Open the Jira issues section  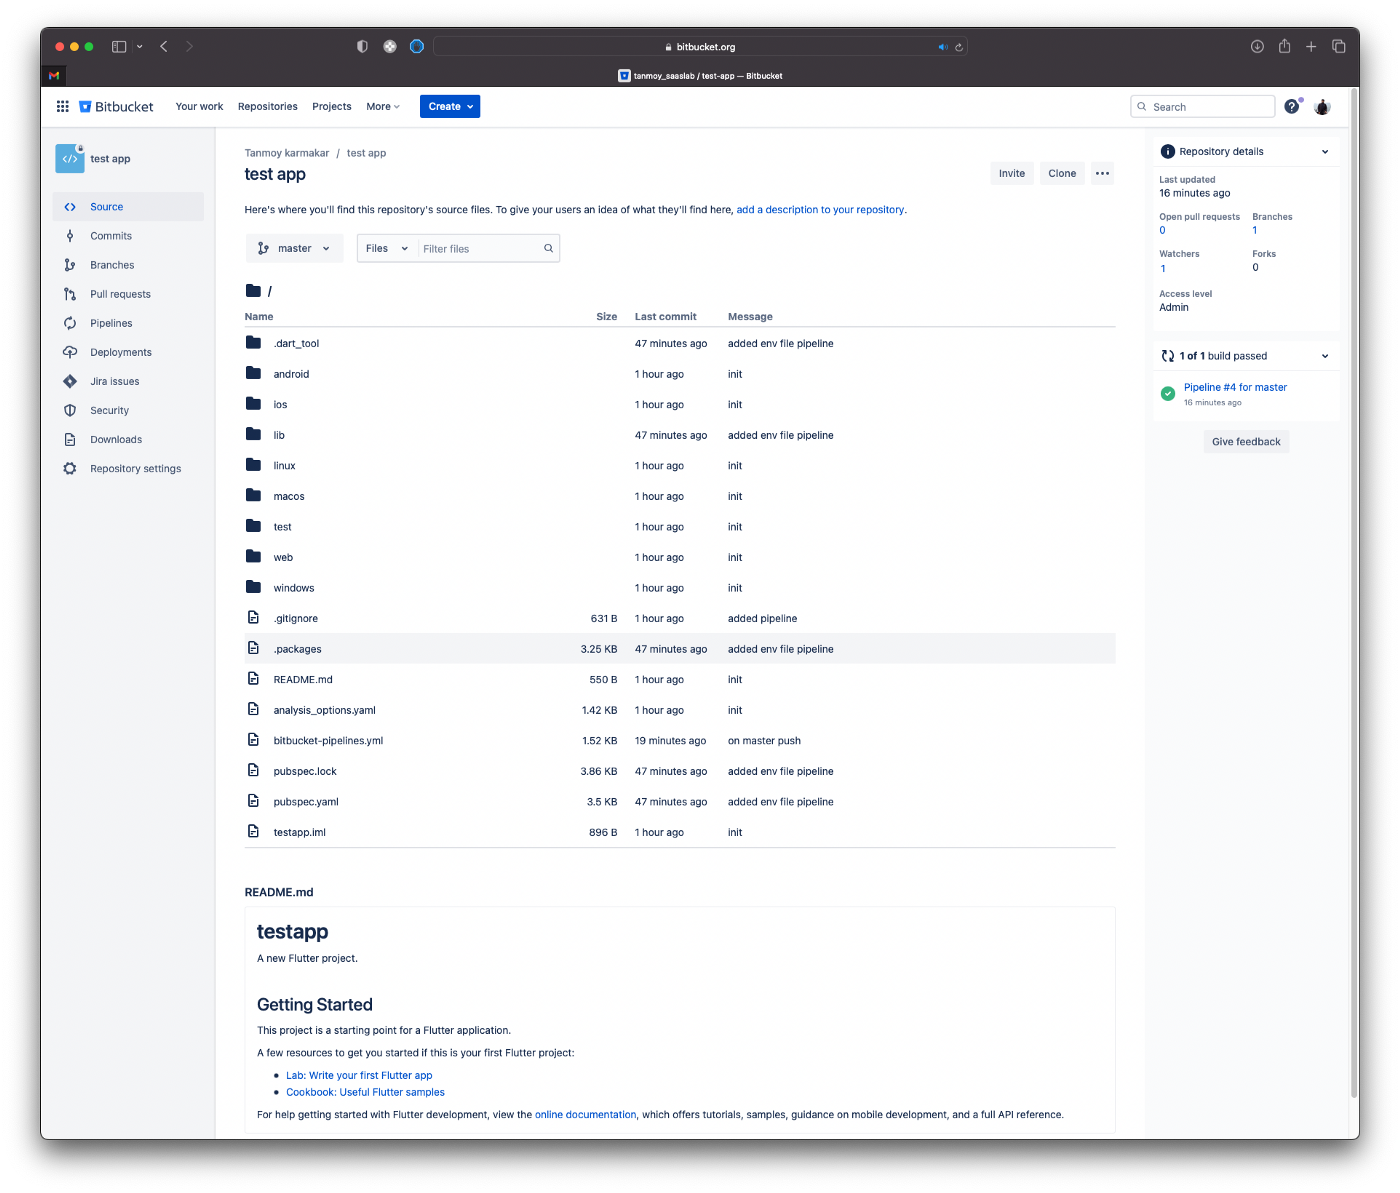click(114, 381)
